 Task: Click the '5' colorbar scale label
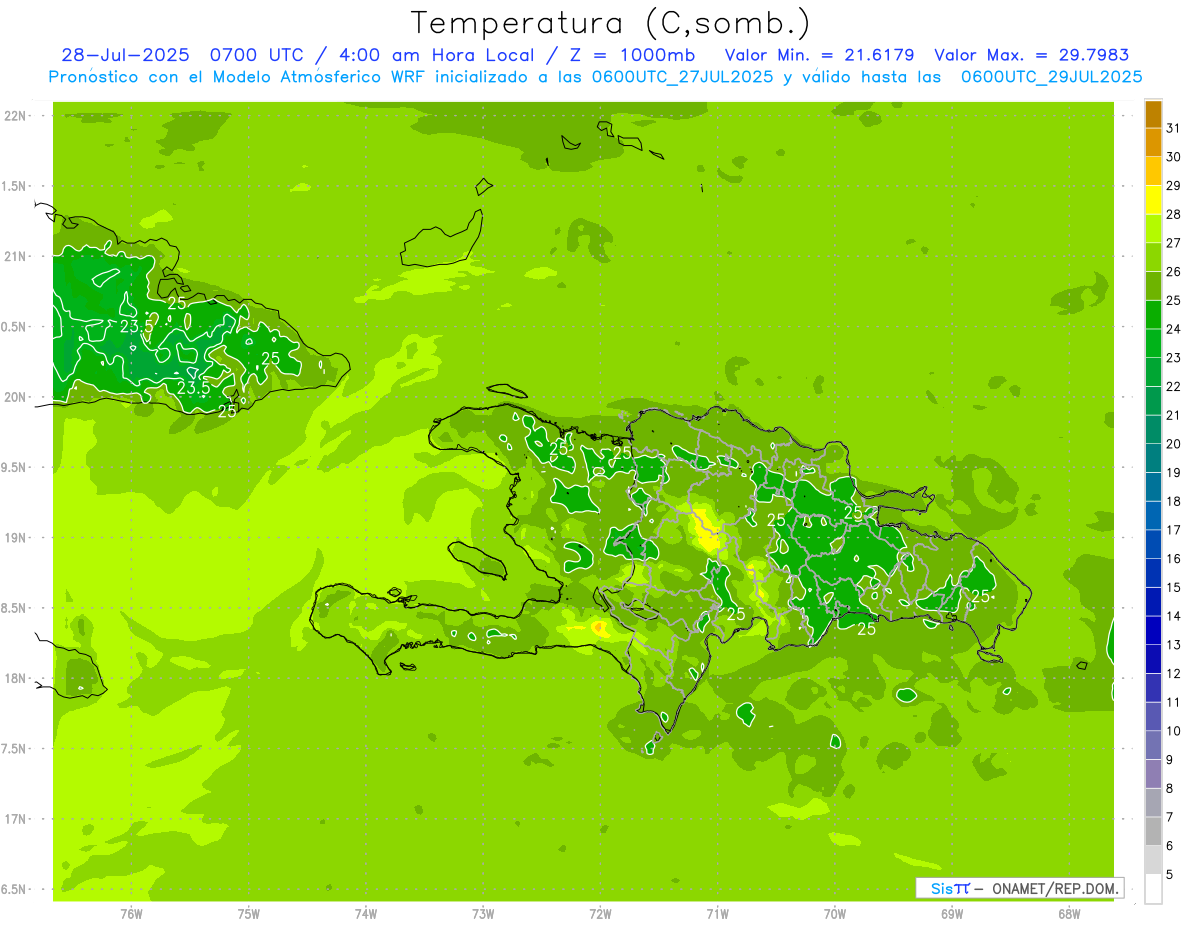click(1170, 875)
